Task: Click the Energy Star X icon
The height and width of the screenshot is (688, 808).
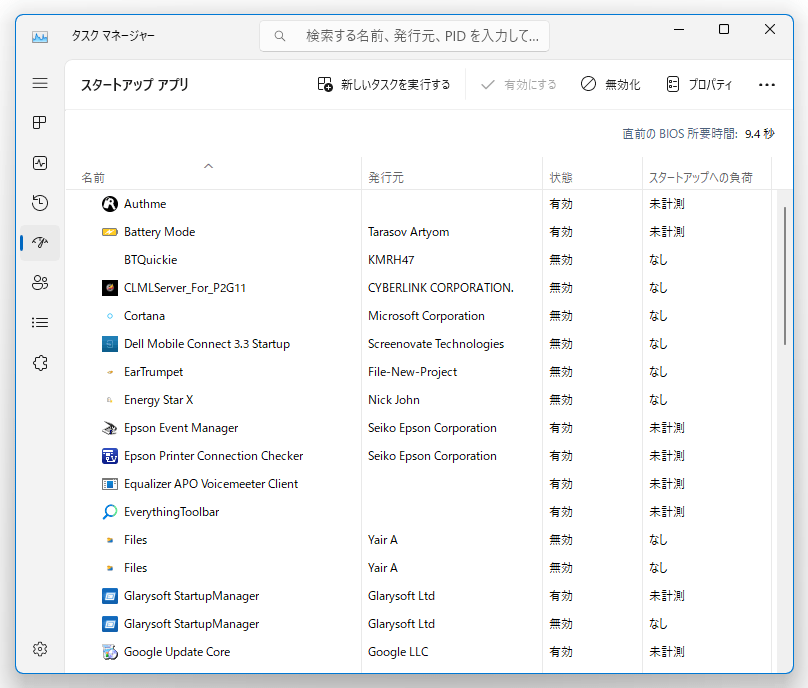Action: click(x=109, y=400)
